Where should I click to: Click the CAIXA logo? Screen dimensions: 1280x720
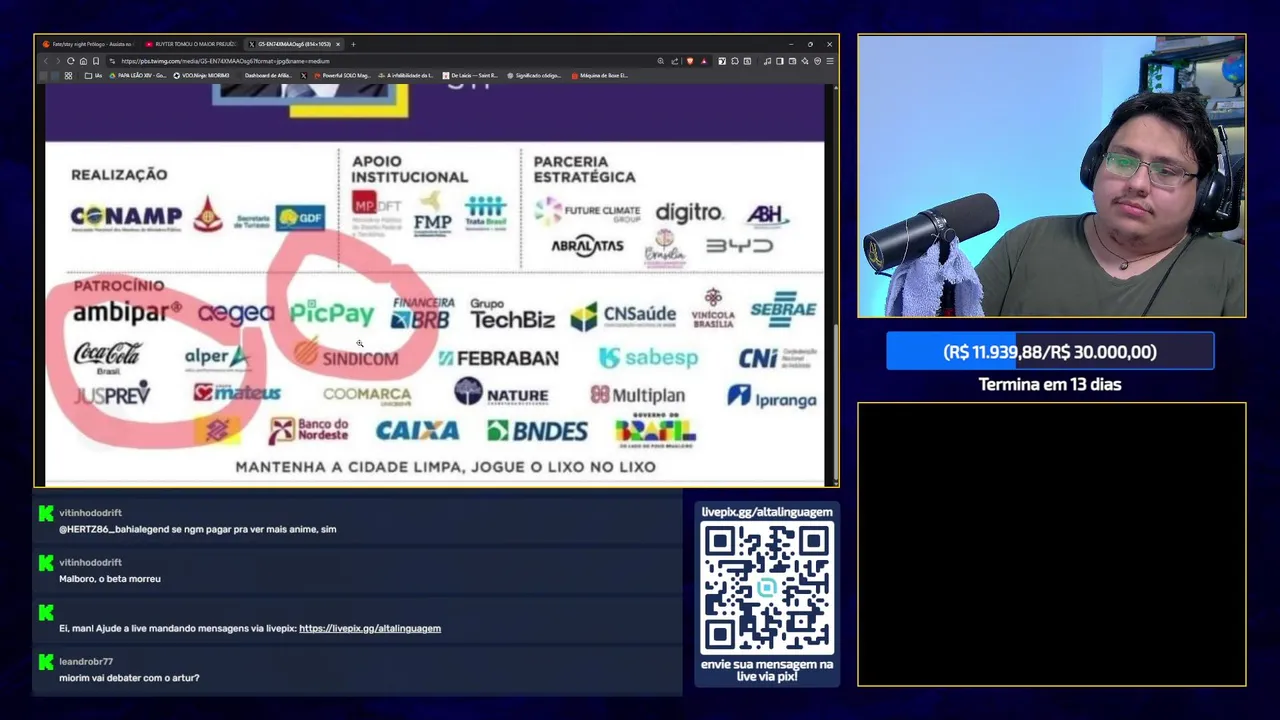(x=417, y=431)
